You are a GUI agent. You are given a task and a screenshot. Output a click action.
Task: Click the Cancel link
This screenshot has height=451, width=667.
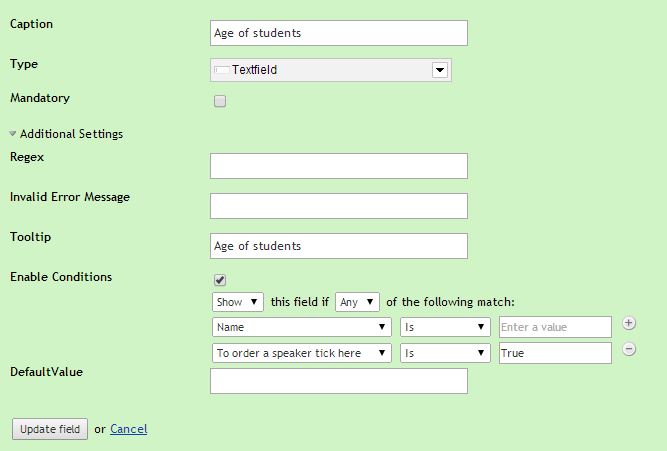point(128,429)
